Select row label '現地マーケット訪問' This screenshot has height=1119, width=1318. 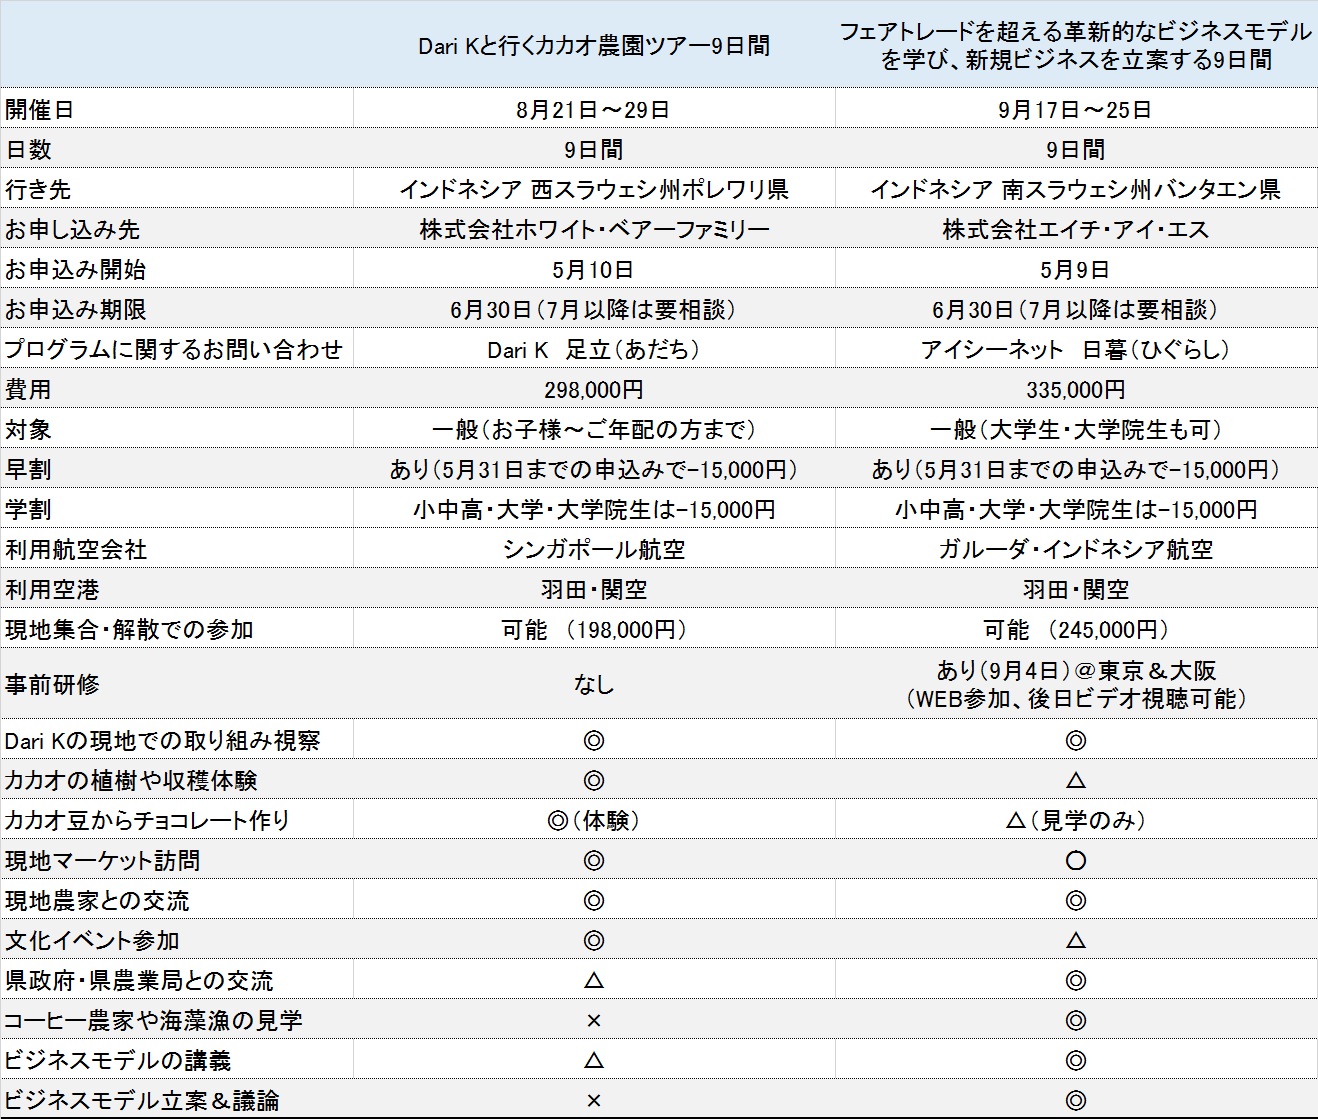102,861
